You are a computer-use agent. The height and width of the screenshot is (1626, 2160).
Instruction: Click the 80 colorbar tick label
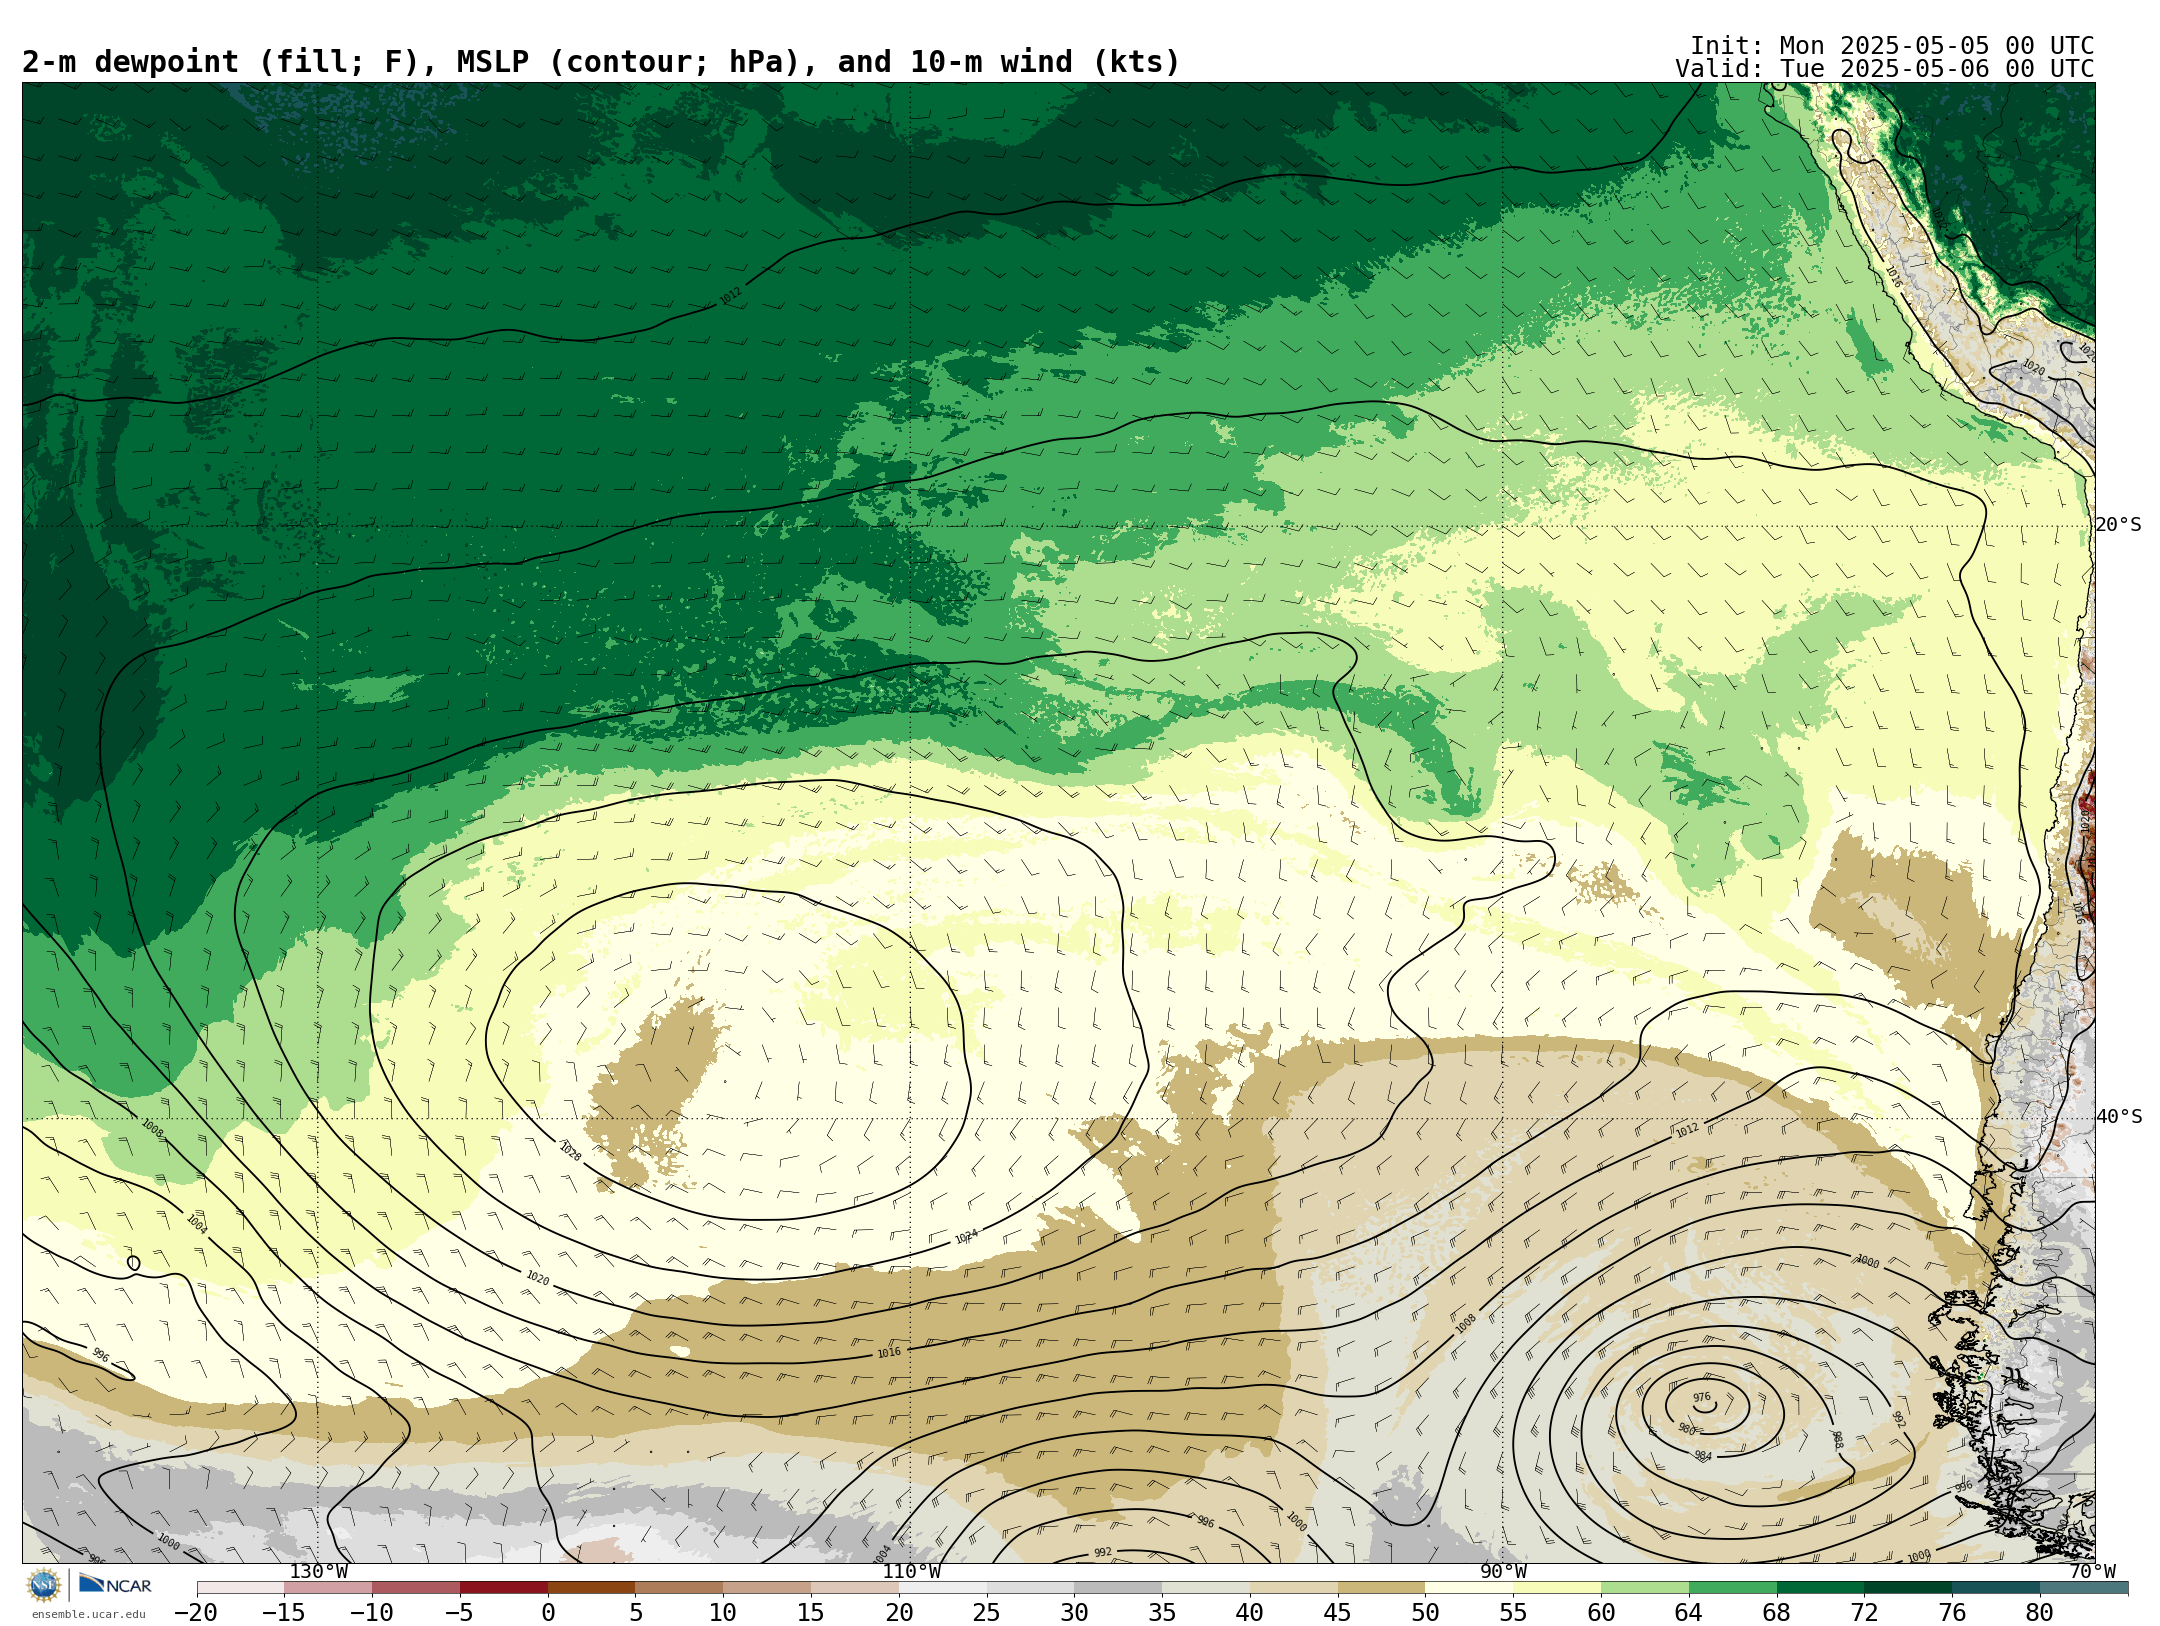point(2040,1613)
